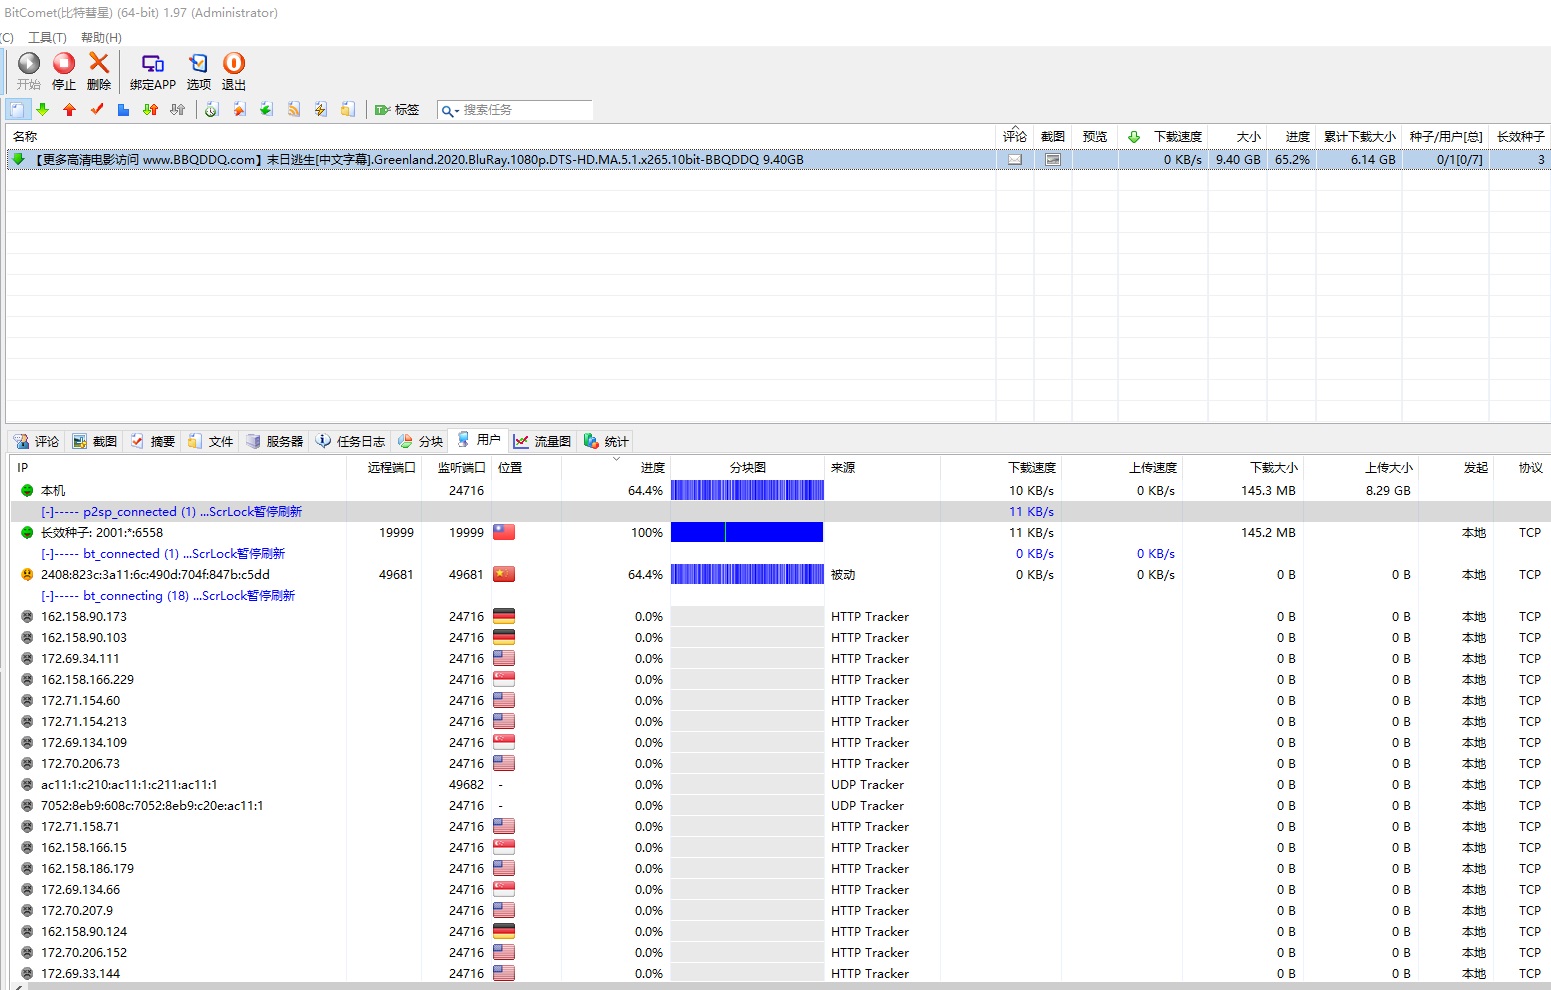Click the lightning bolt document icon
The width and height of the screenshot is (1551, 990).
pos(321,110)
